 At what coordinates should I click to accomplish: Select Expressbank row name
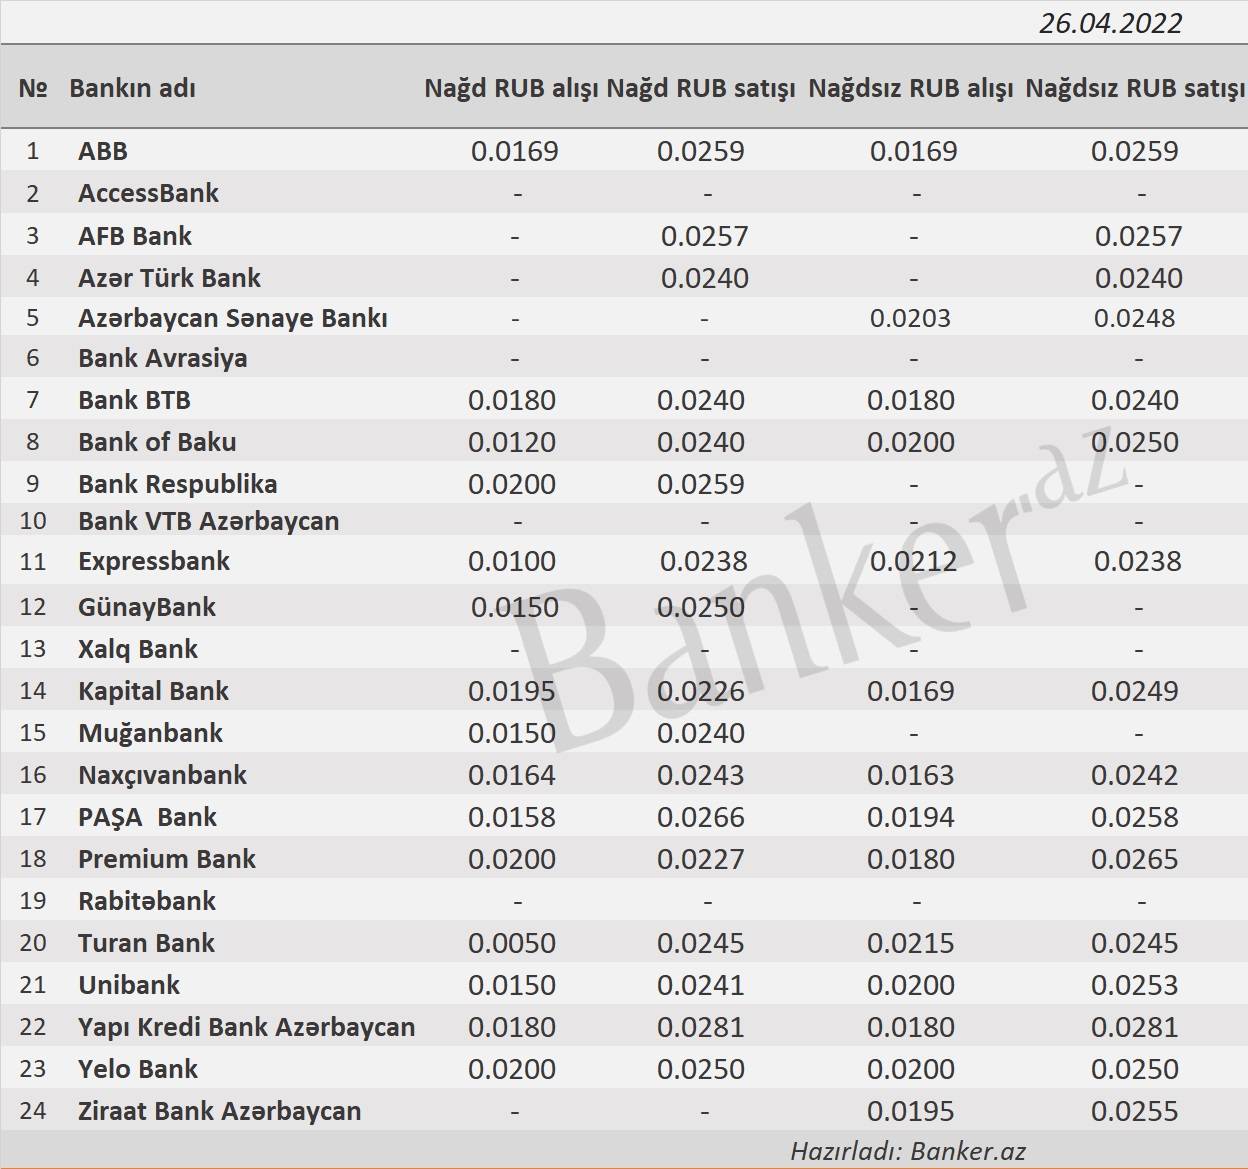(x=154, y=561)
